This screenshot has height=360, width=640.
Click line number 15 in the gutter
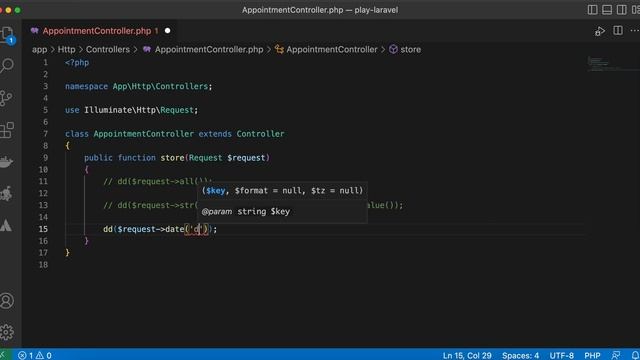tap(43, 229)
